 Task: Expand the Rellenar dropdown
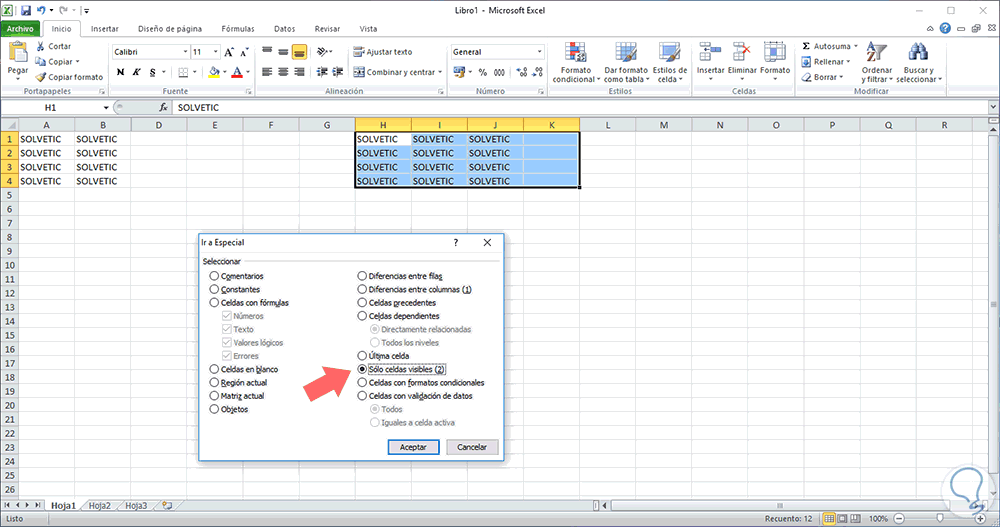tap(848, 62)
